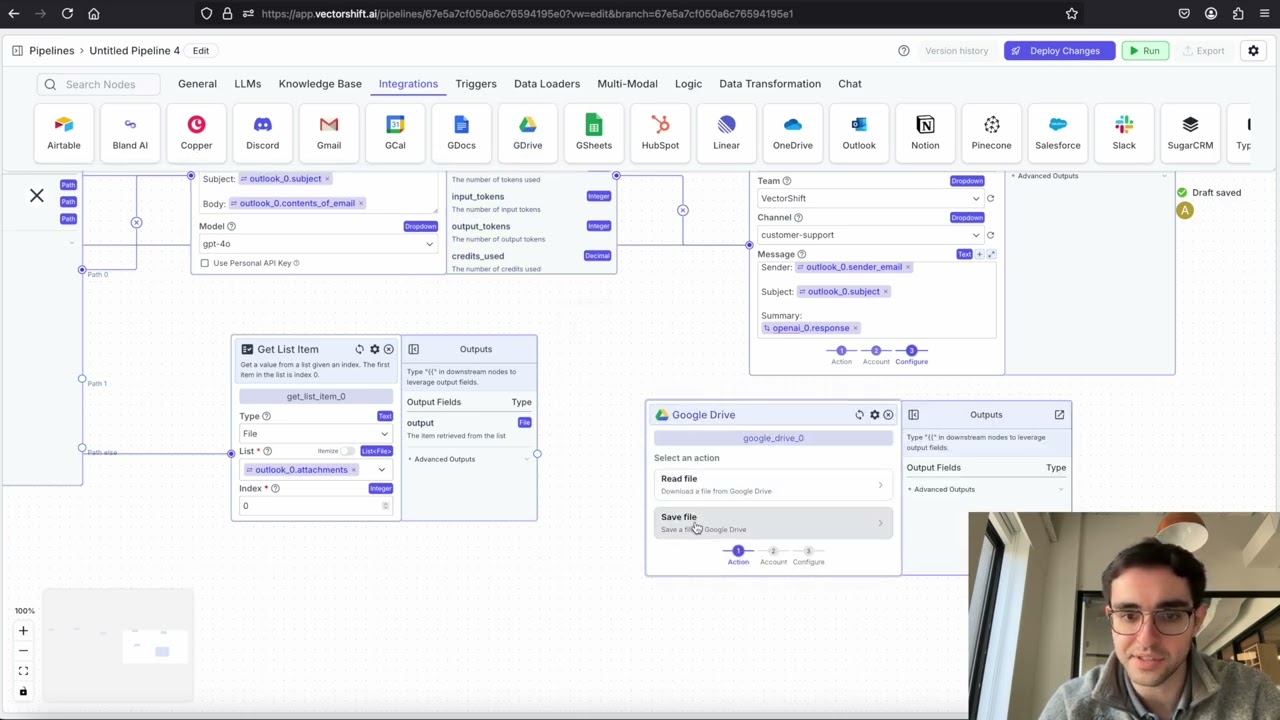Delete the Get List Item node

[389, 349]
